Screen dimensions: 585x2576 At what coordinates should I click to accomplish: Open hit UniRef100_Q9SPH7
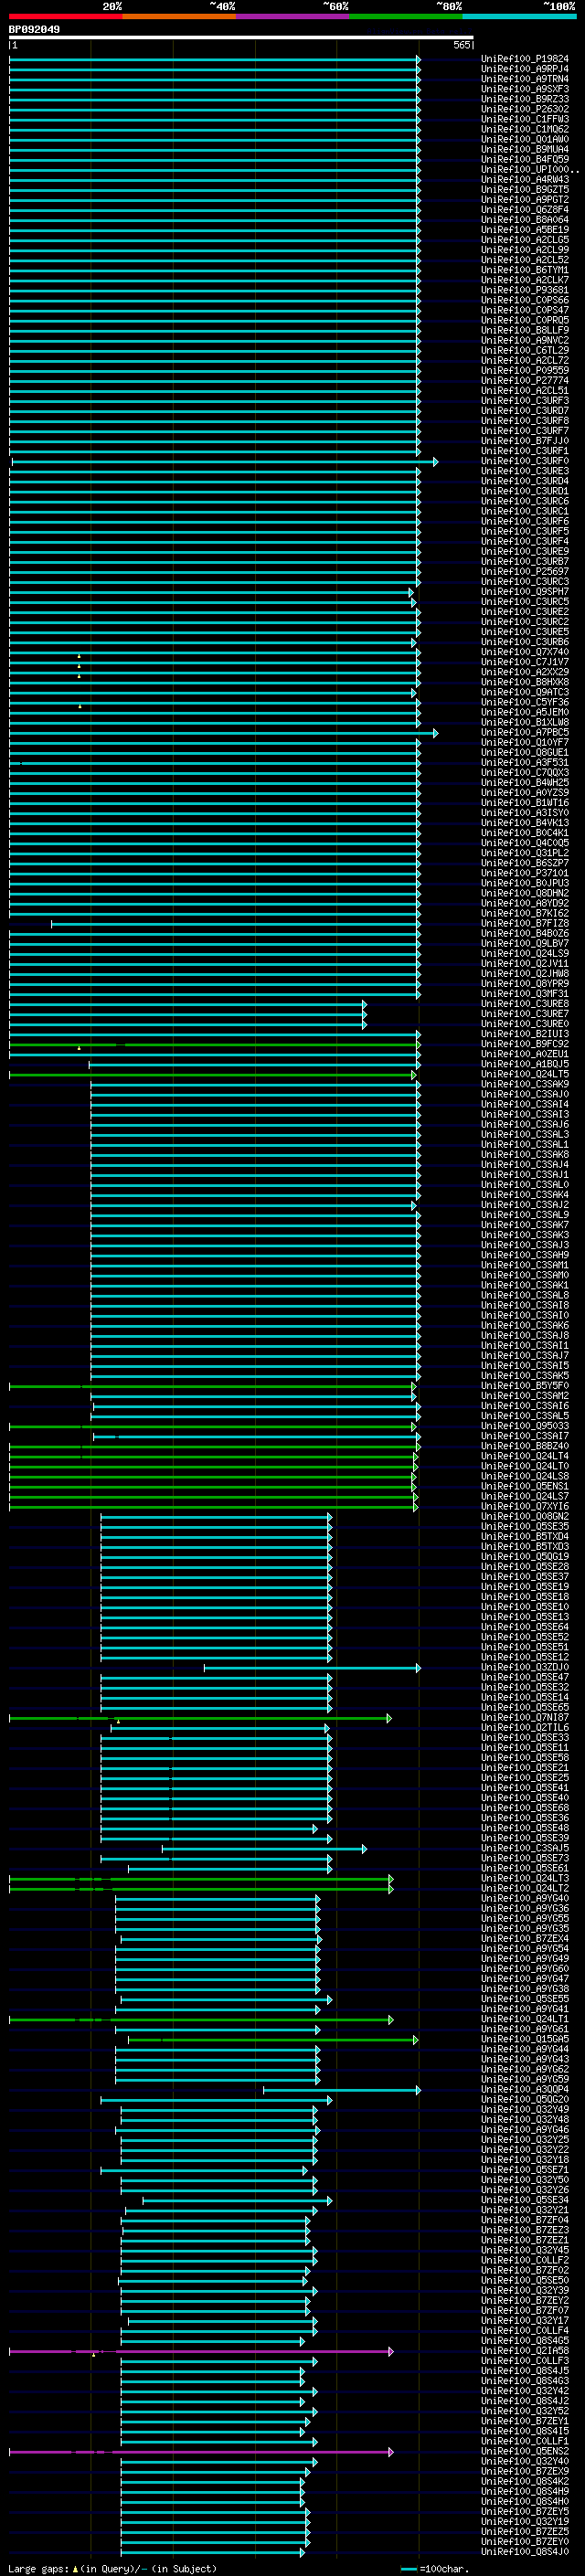(x=524, y=592)
